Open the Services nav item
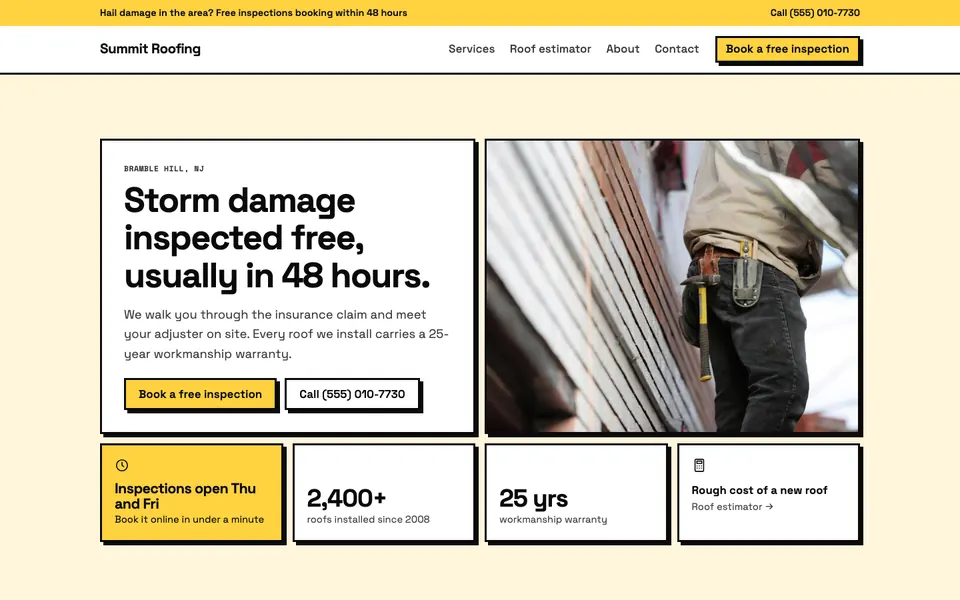The image size is (960, 600). [471, 49]
